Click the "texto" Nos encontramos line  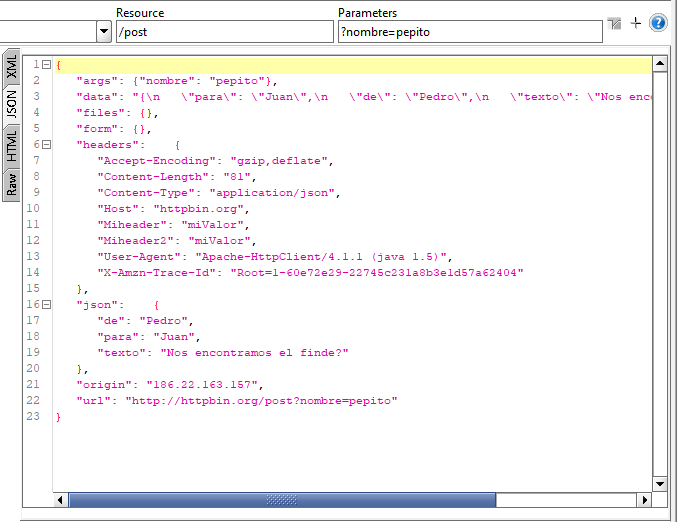[223, 353]
